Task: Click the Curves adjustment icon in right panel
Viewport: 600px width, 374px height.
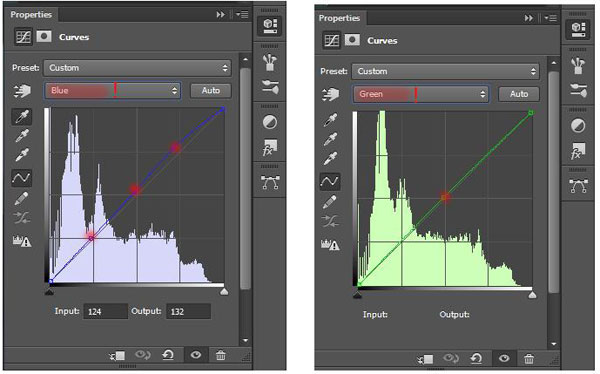Action: pyautogui.click(x=331, y=40)
